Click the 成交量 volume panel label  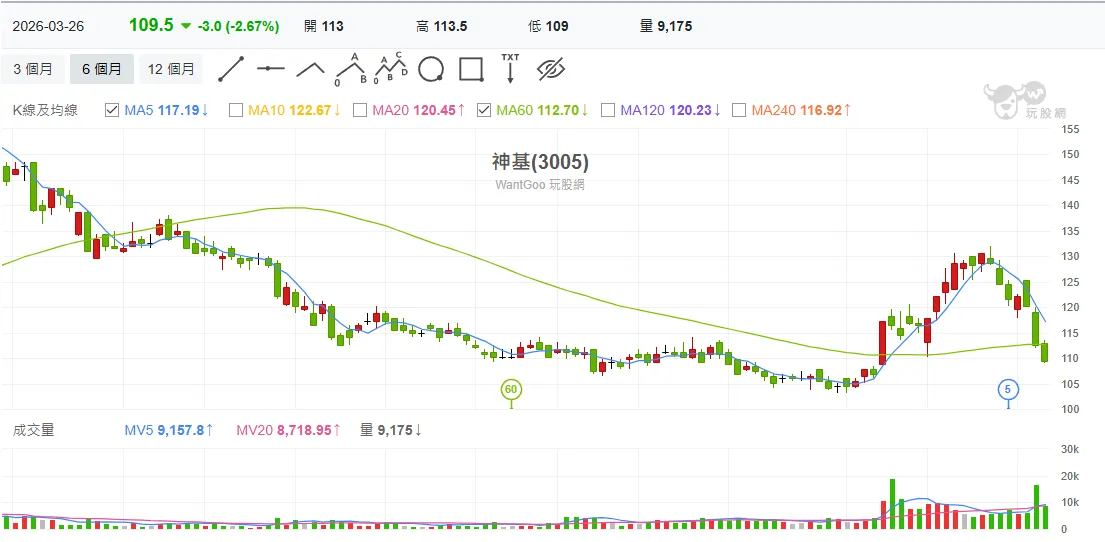pos(33,430)
